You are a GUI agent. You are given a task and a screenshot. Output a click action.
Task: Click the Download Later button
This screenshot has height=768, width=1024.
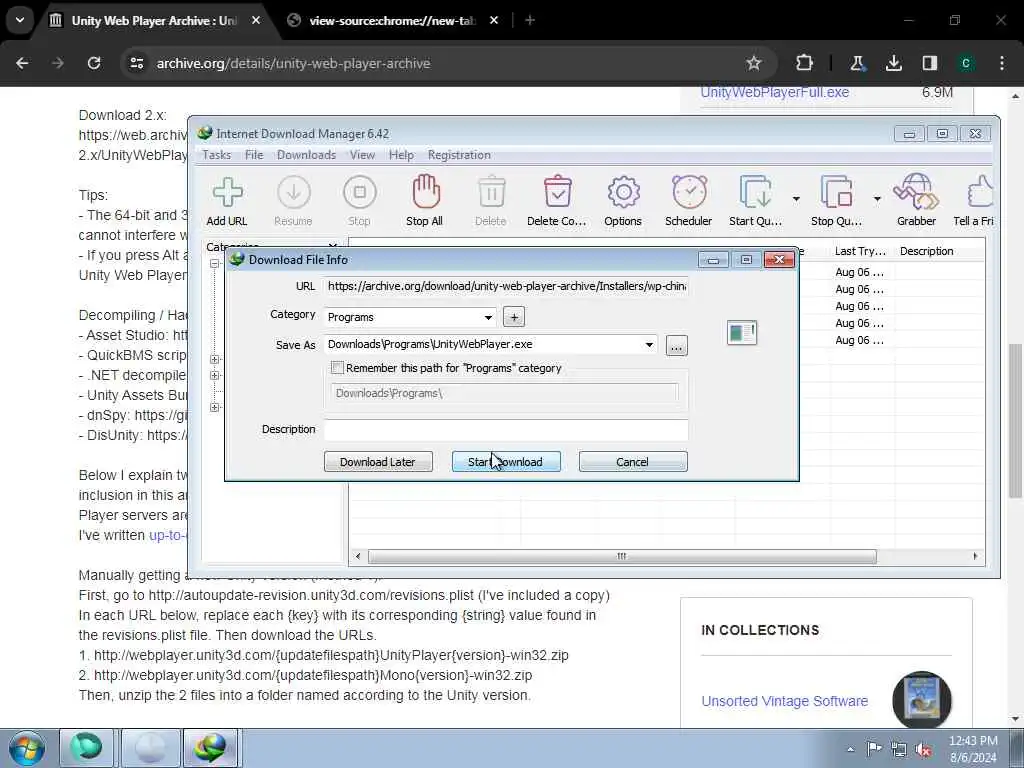[x=378, y=462]
